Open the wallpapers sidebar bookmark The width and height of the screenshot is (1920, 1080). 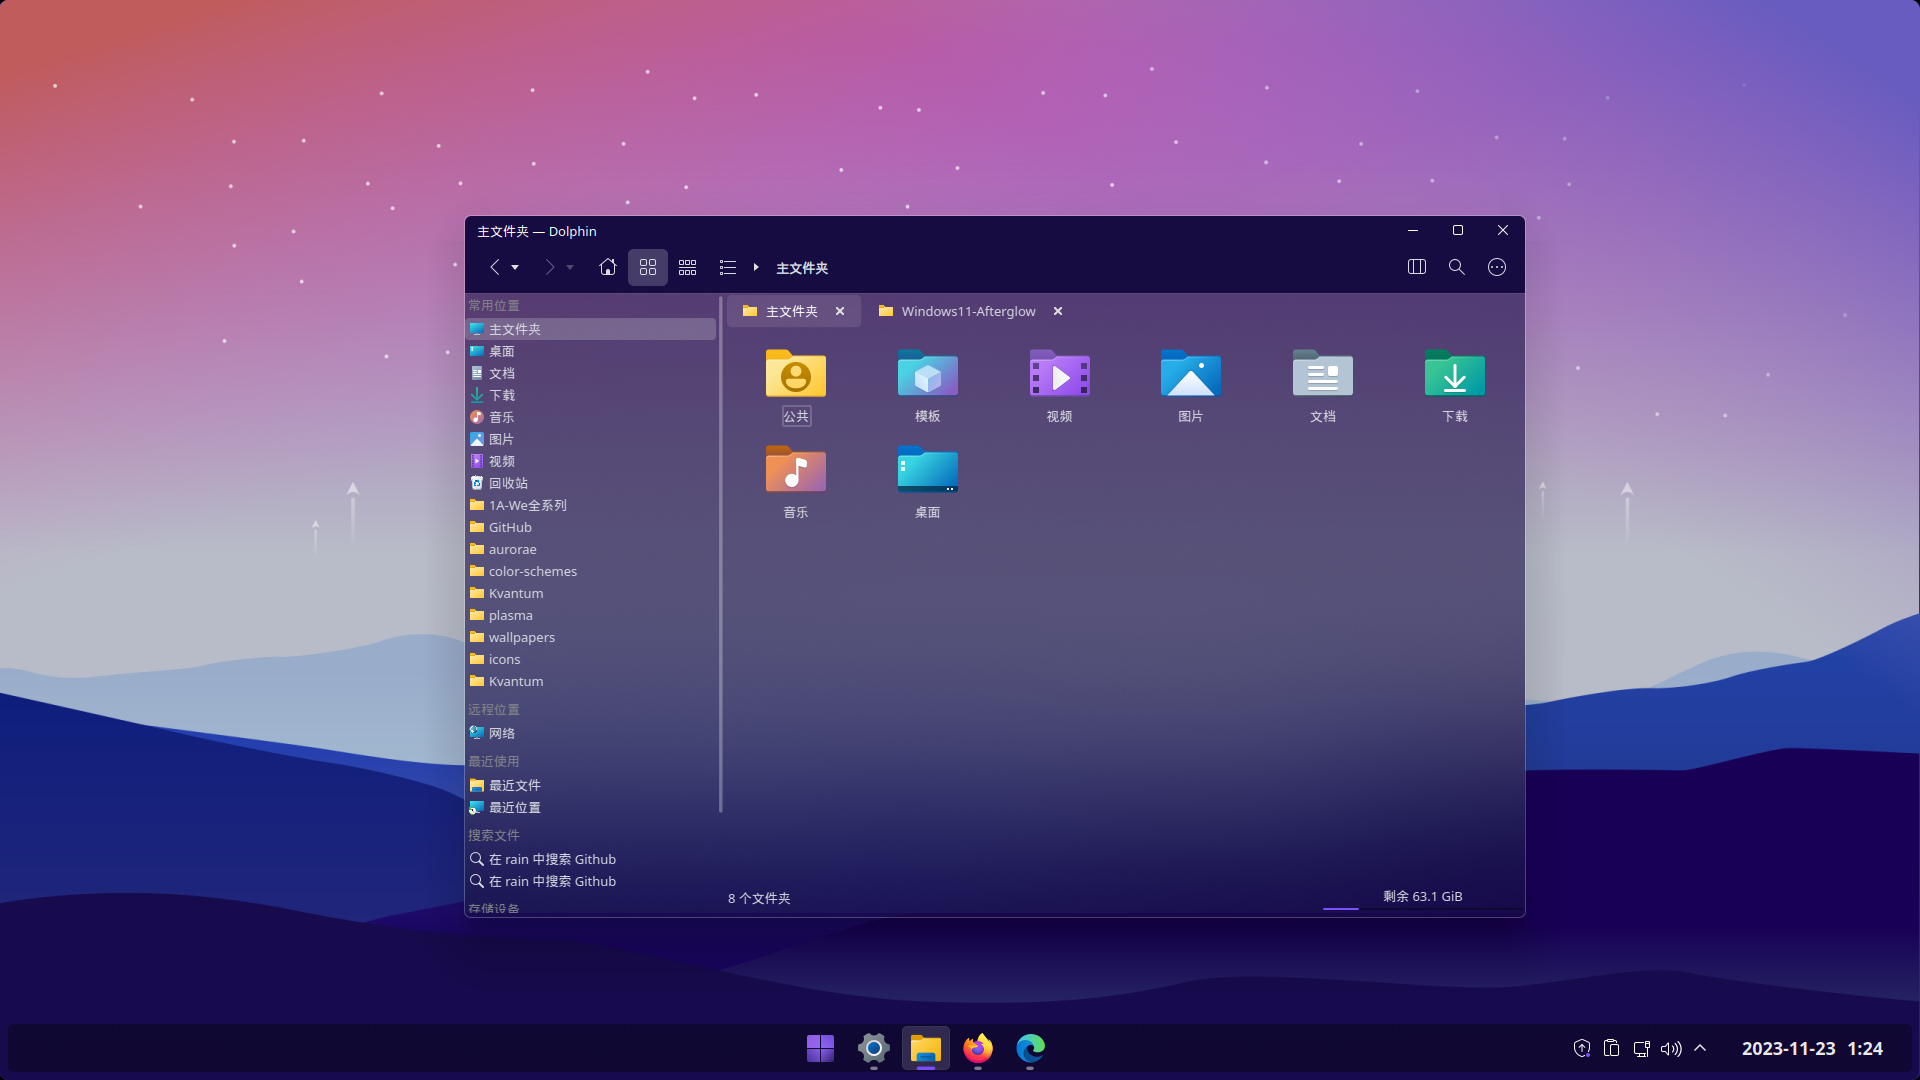(x=591, y=637)
